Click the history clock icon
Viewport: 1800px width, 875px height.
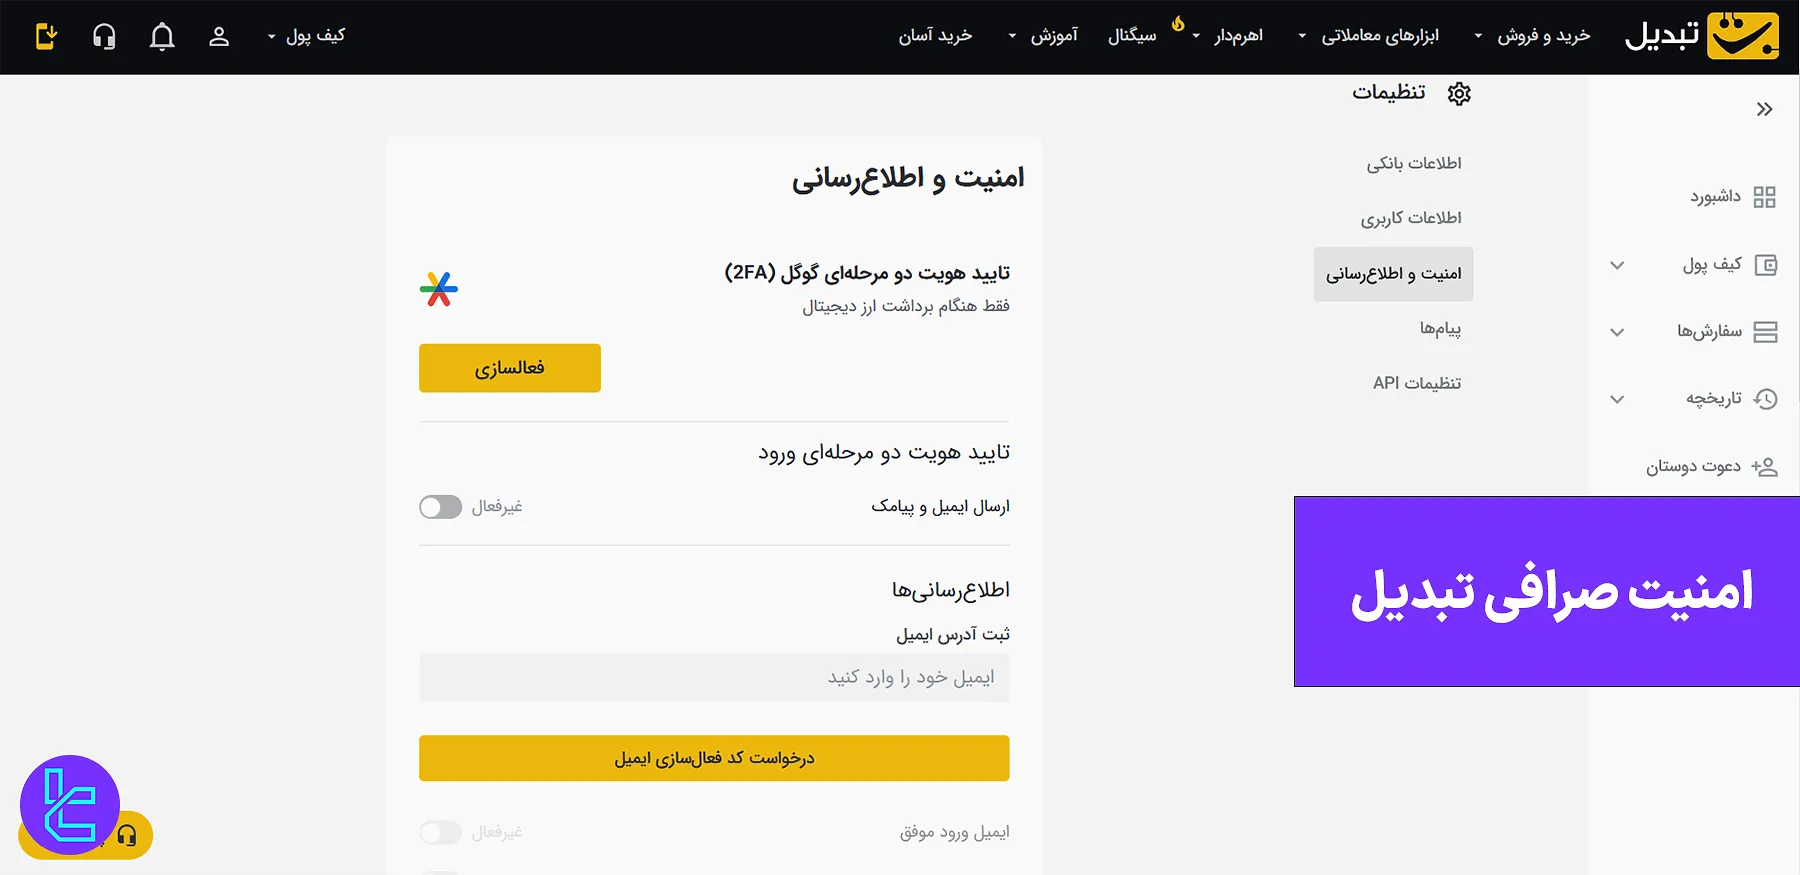click(1766, 399)
